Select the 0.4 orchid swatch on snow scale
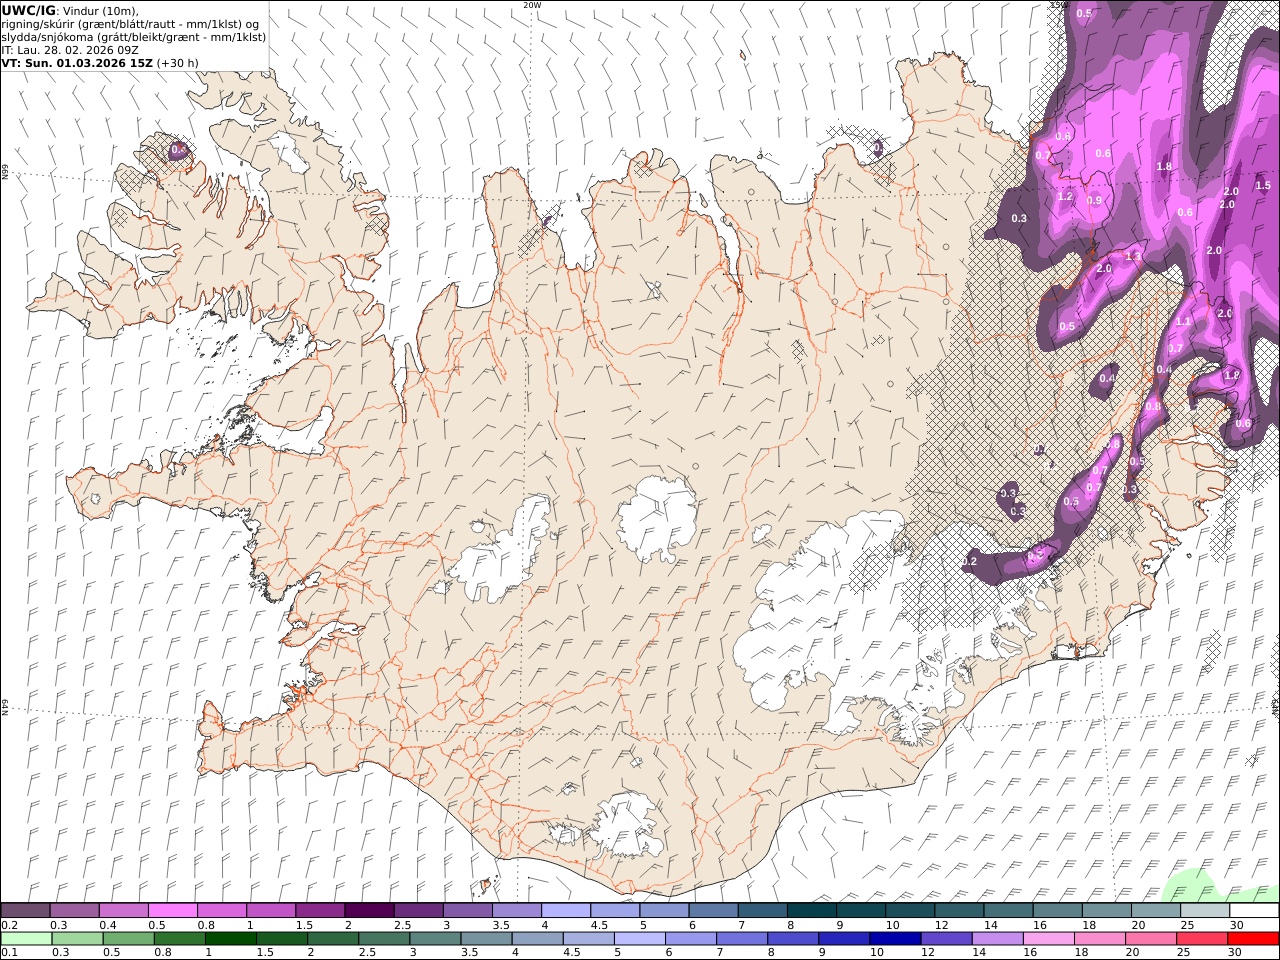 point(123,910)
